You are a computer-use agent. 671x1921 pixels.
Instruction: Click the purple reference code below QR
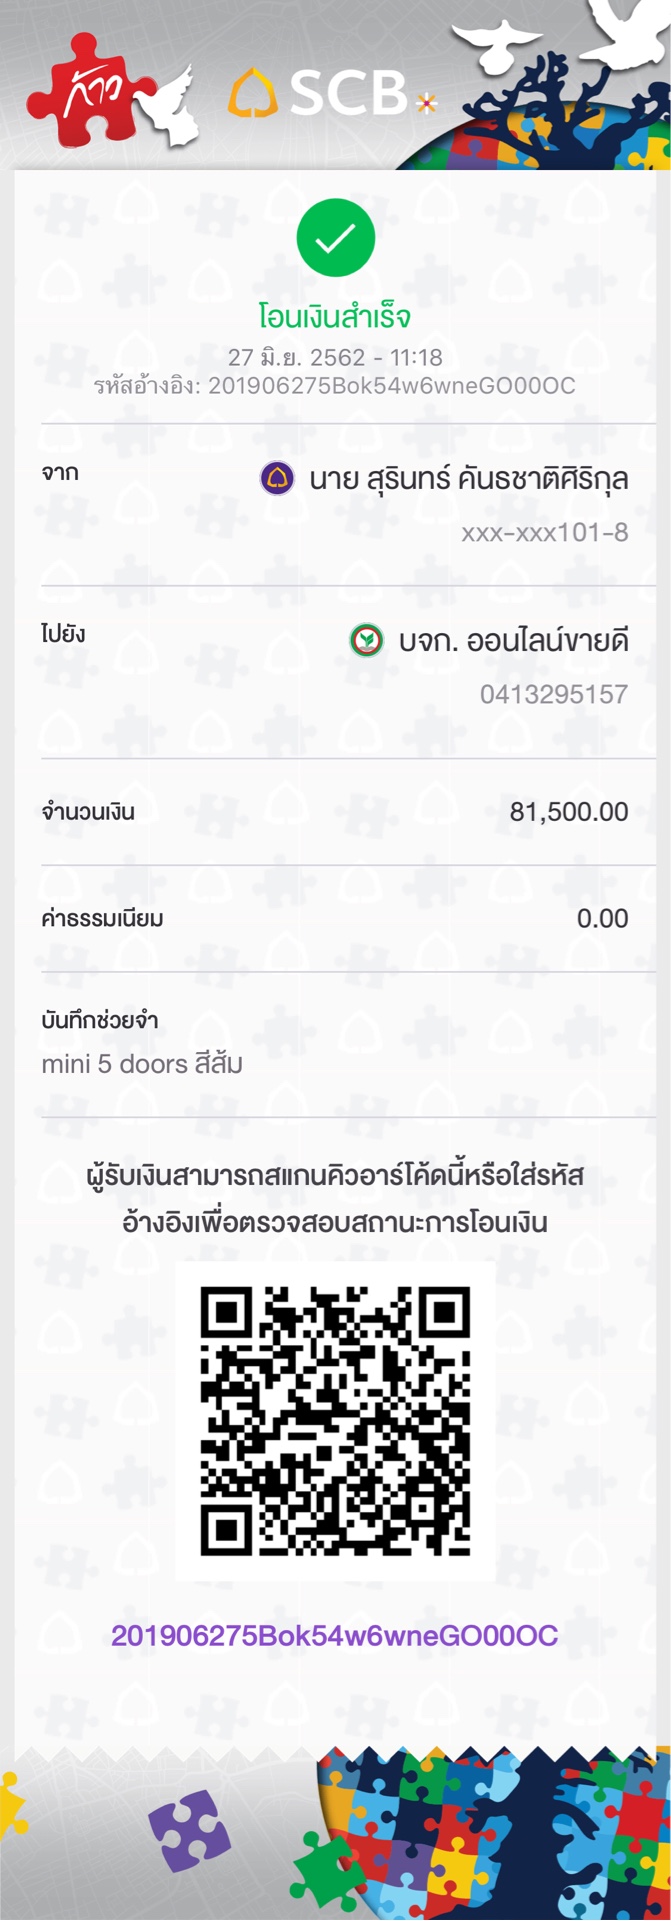click(335, 1635)
